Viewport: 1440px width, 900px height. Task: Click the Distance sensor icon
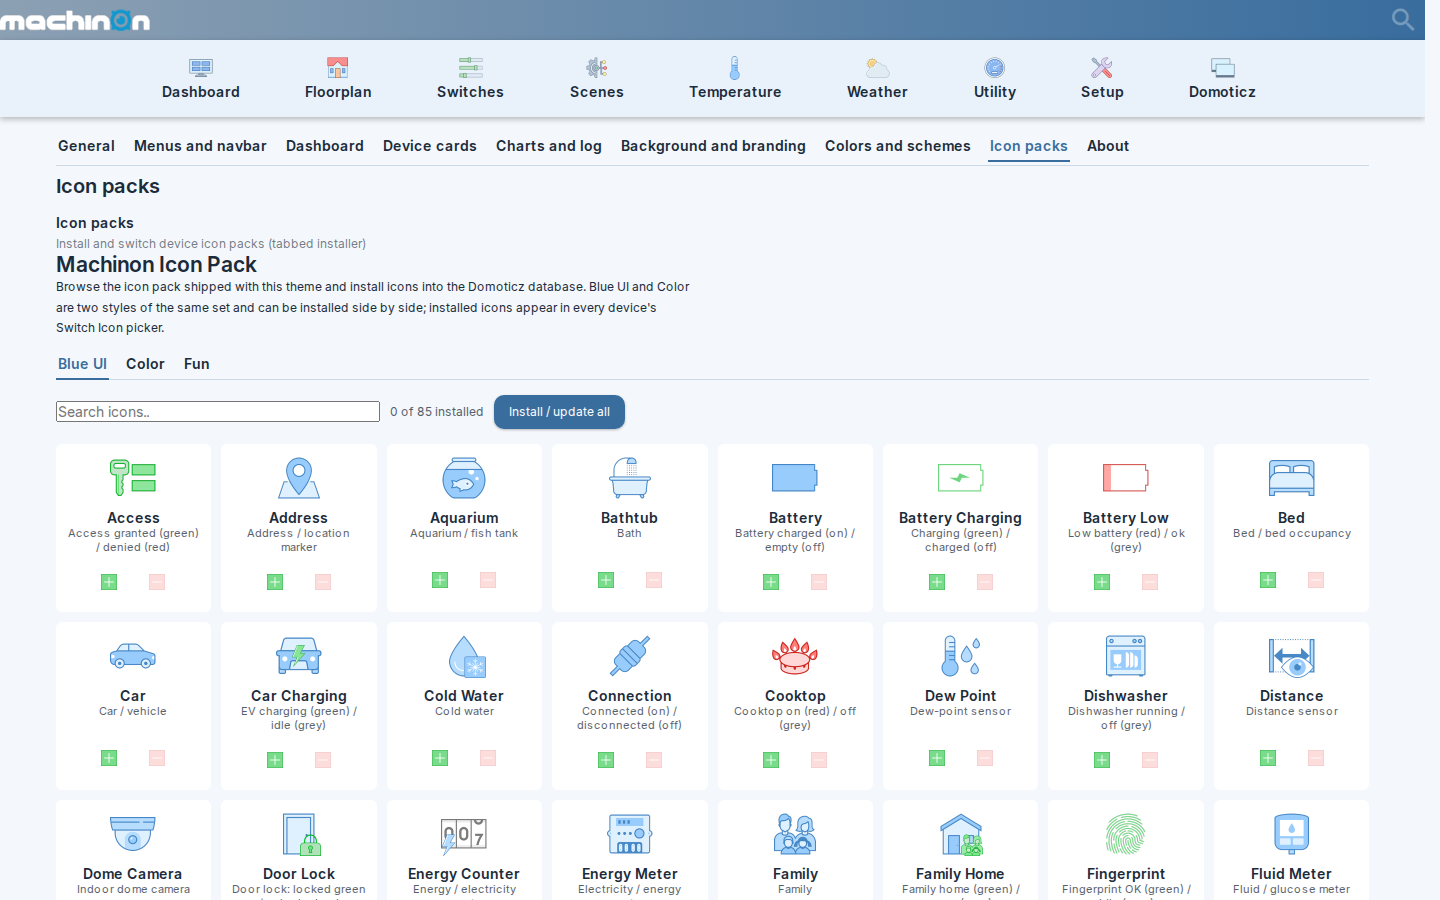click(x=1291, y=658)
